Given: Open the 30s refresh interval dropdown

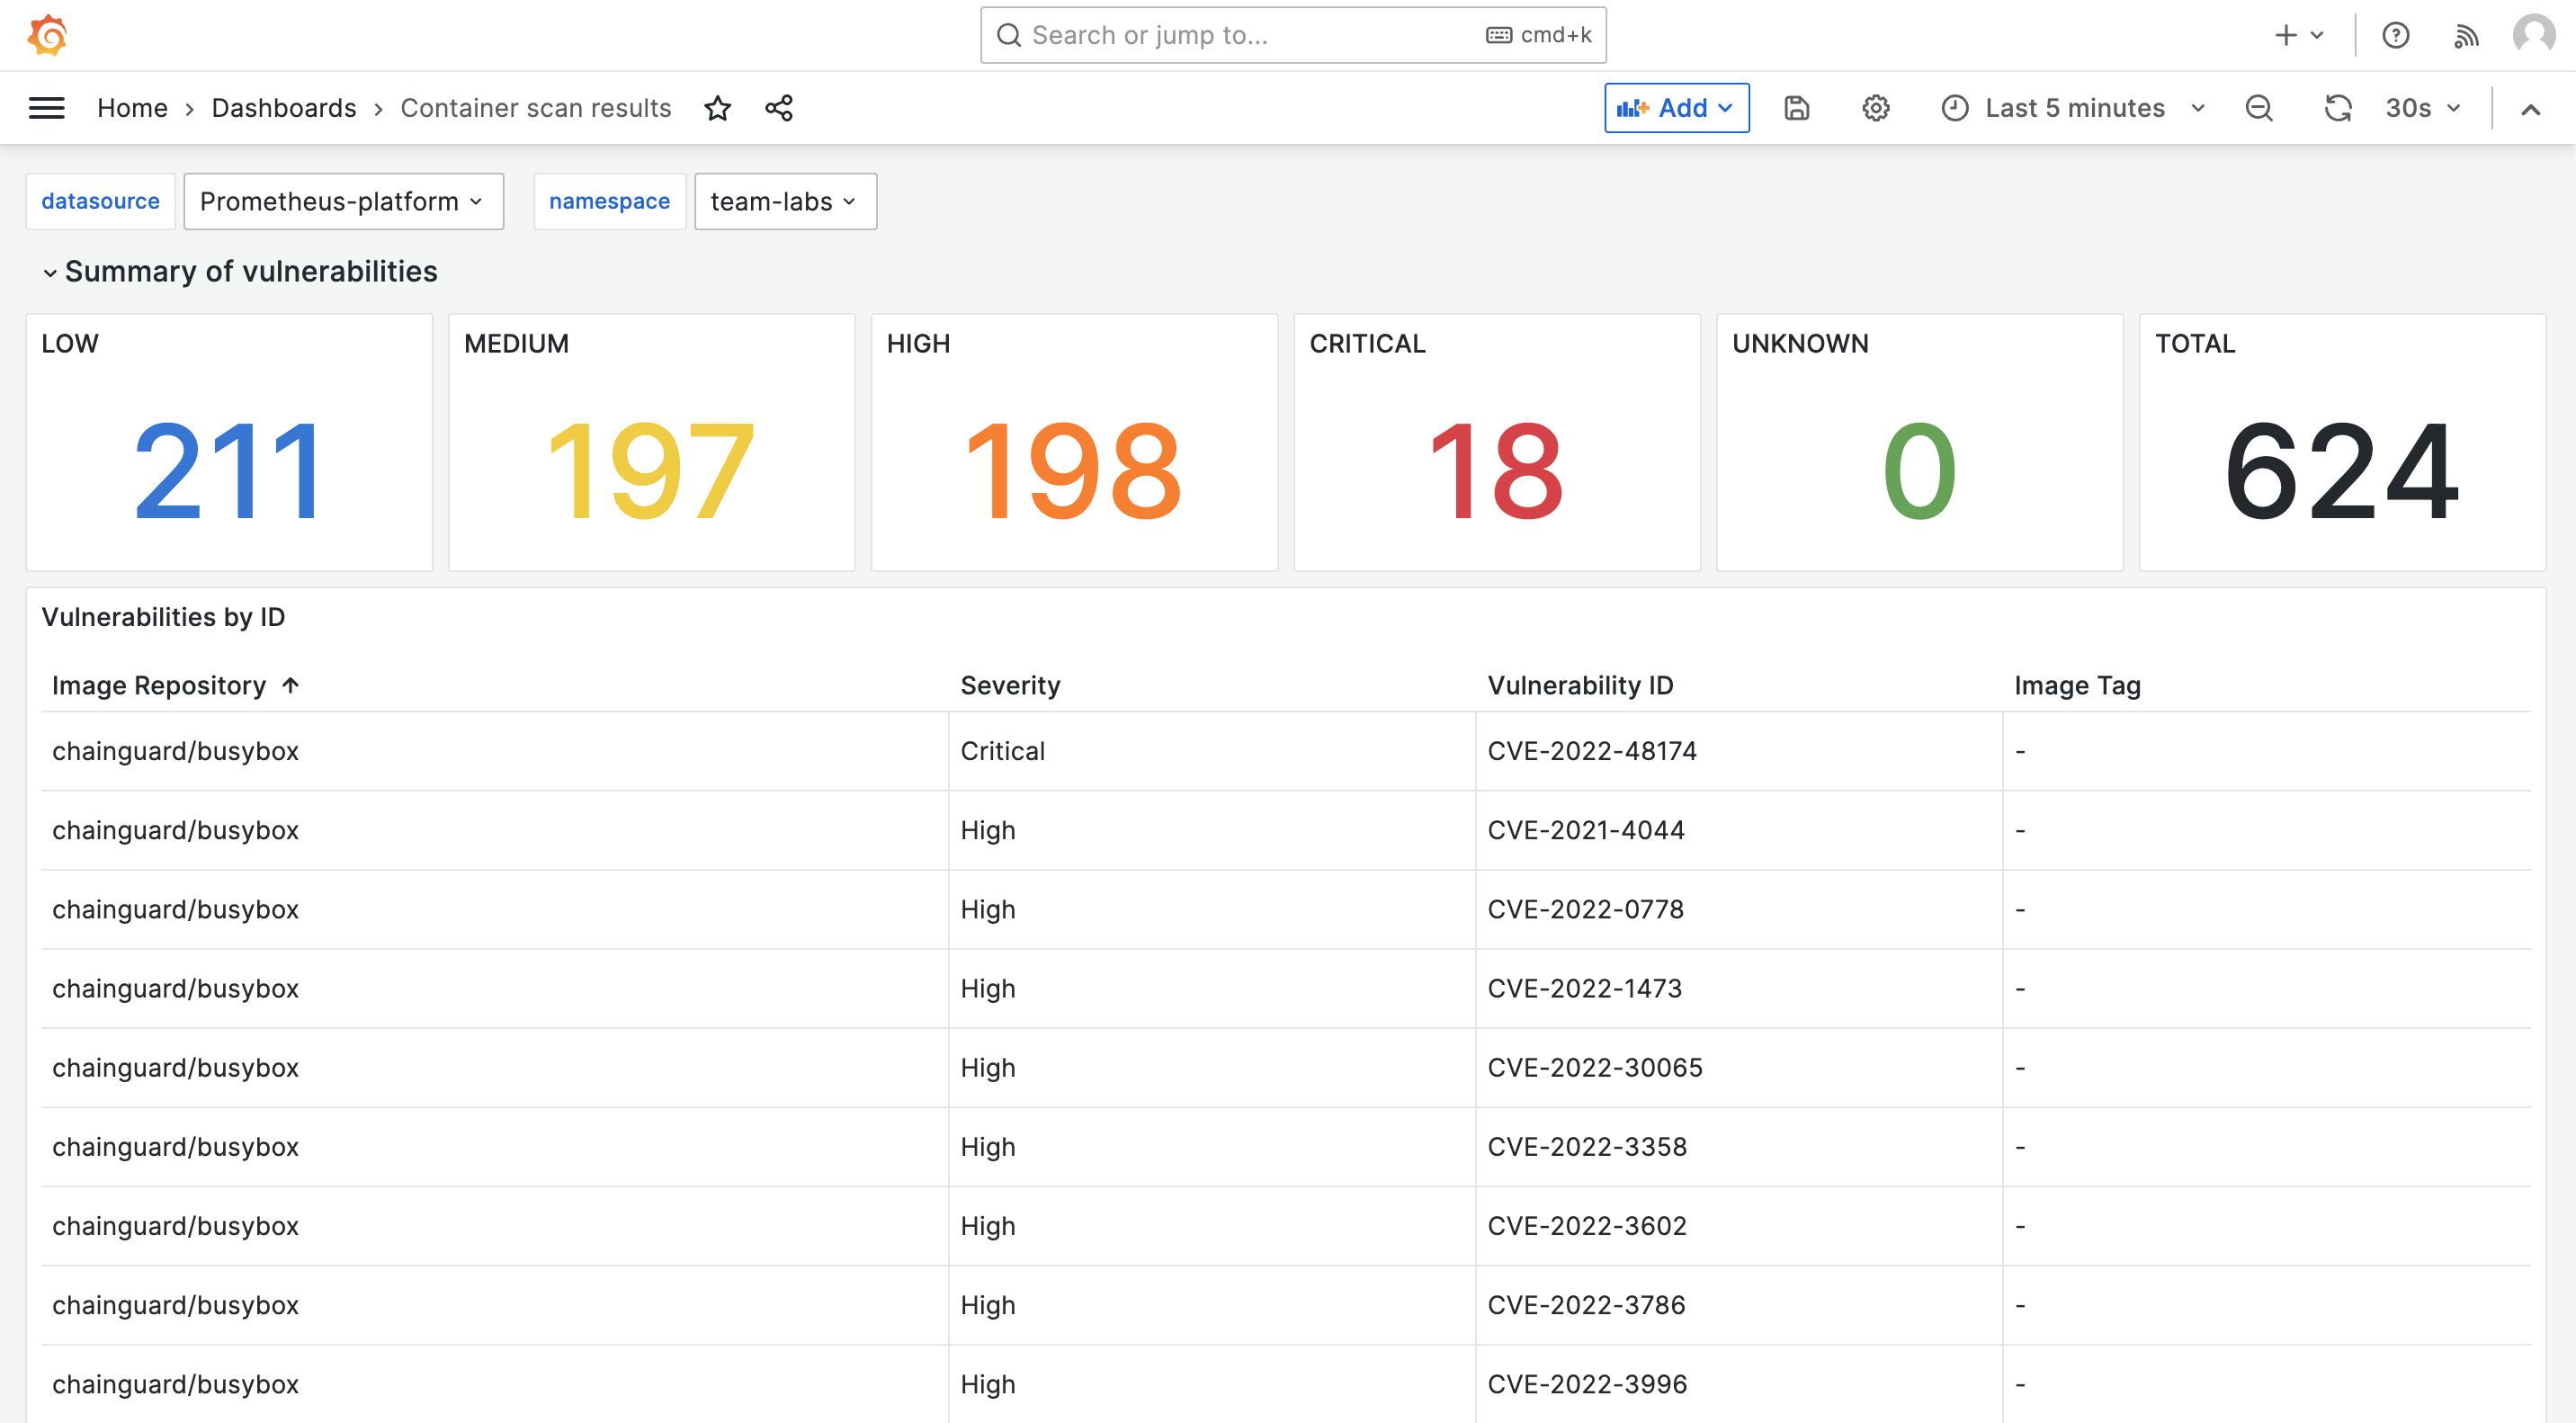Looking at the screenshot, I should pyautogui.click(x=2421, y=108).
